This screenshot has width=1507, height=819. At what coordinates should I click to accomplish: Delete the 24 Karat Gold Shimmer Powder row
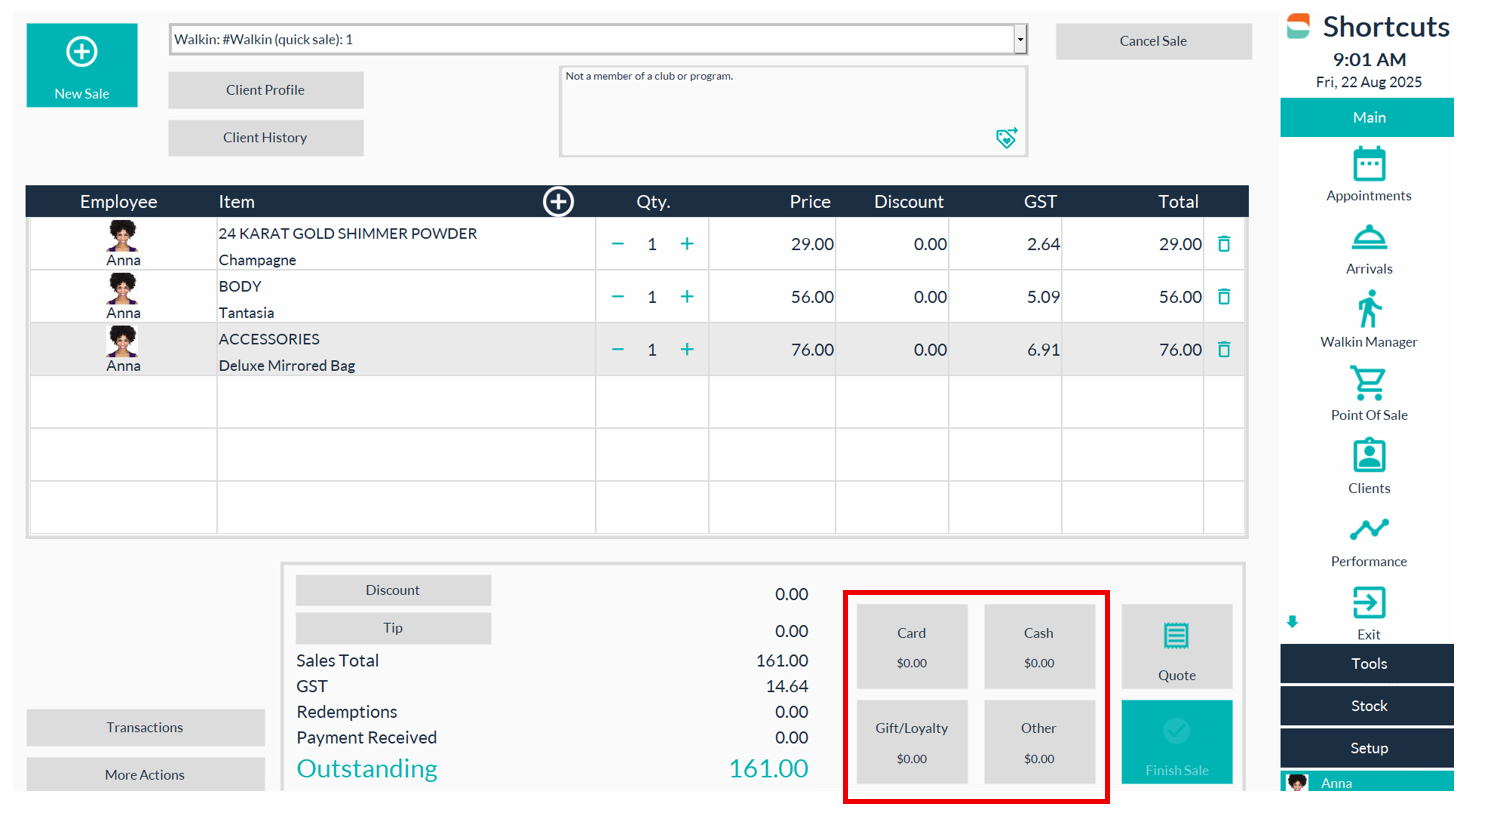1224,244
